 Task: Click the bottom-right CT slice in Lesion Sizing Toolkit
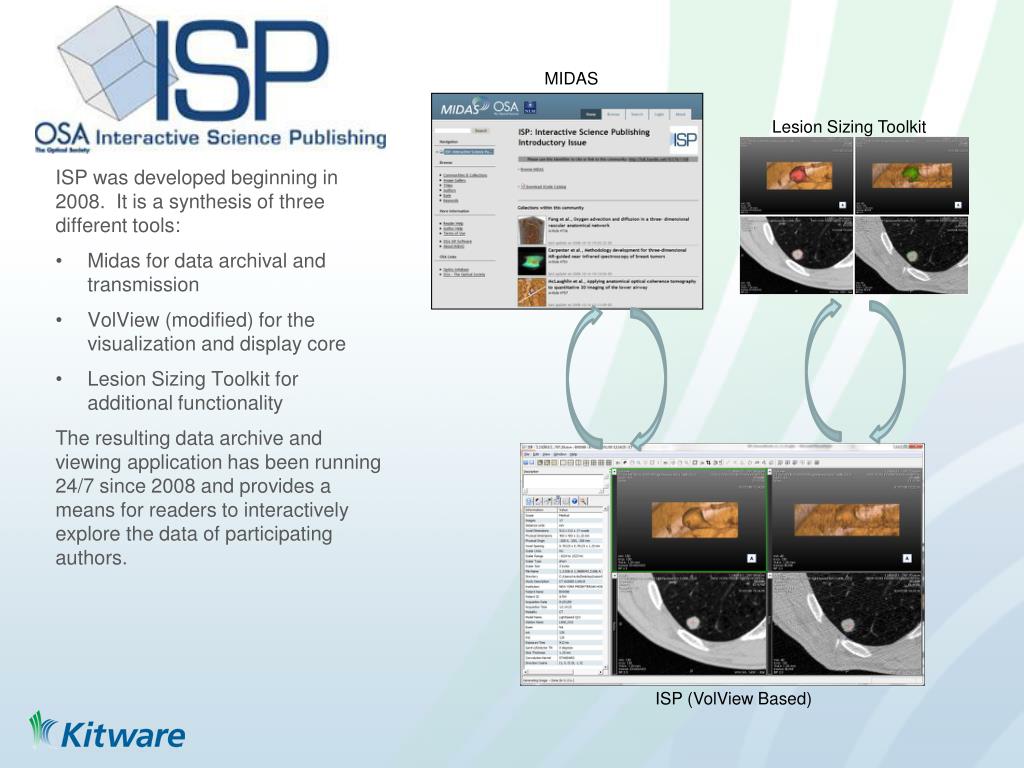[x=912, y=255]
